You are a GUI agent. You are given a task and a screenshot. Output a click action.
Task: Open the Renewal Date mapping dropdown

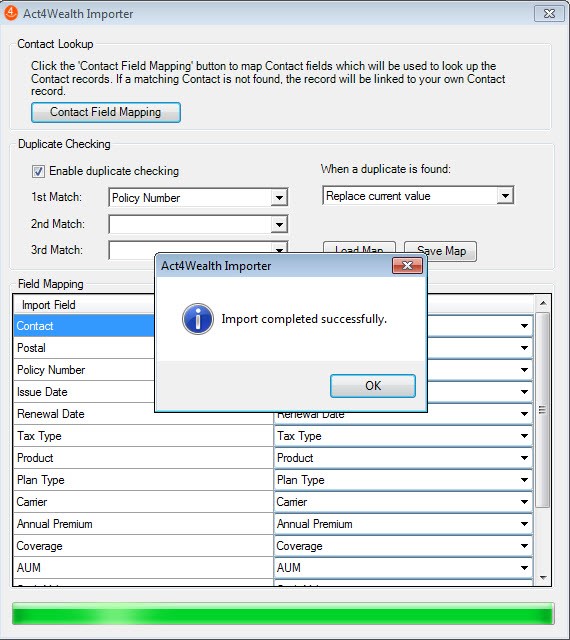pyautogui.click(x=524, y=414)
